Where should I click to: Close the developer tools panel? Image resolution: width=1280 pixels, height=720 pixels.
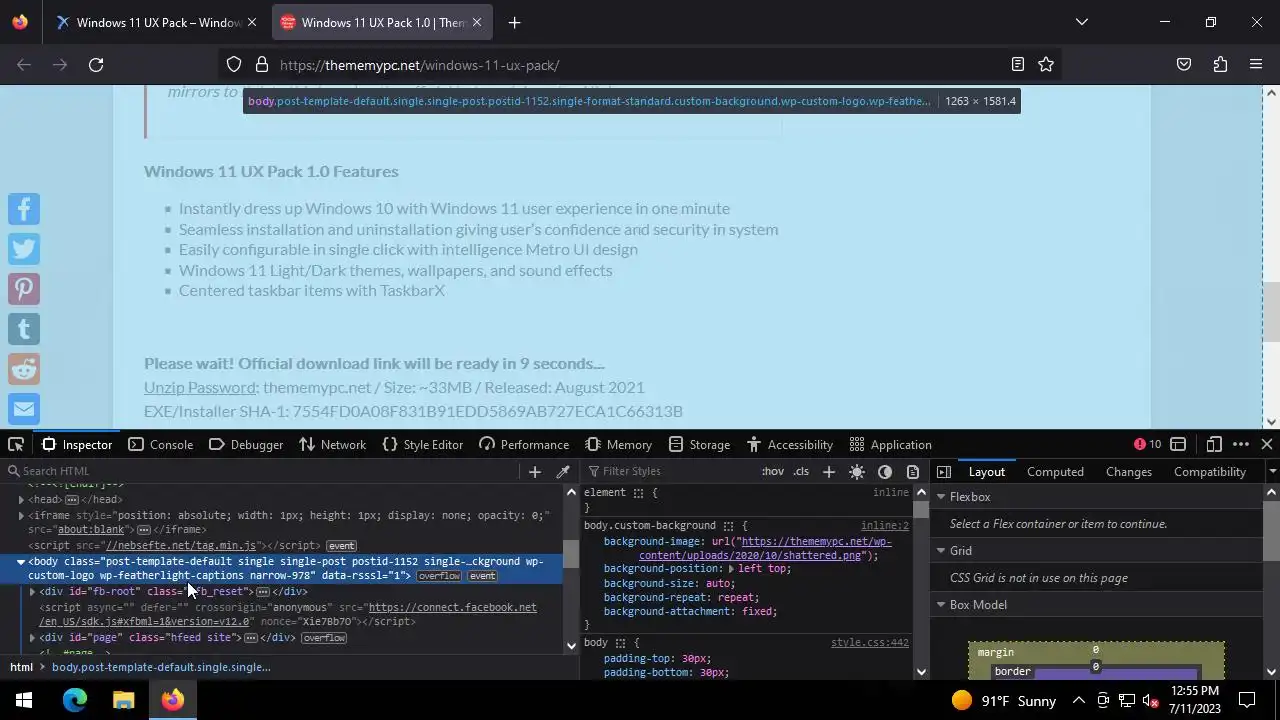(1267, 444)
